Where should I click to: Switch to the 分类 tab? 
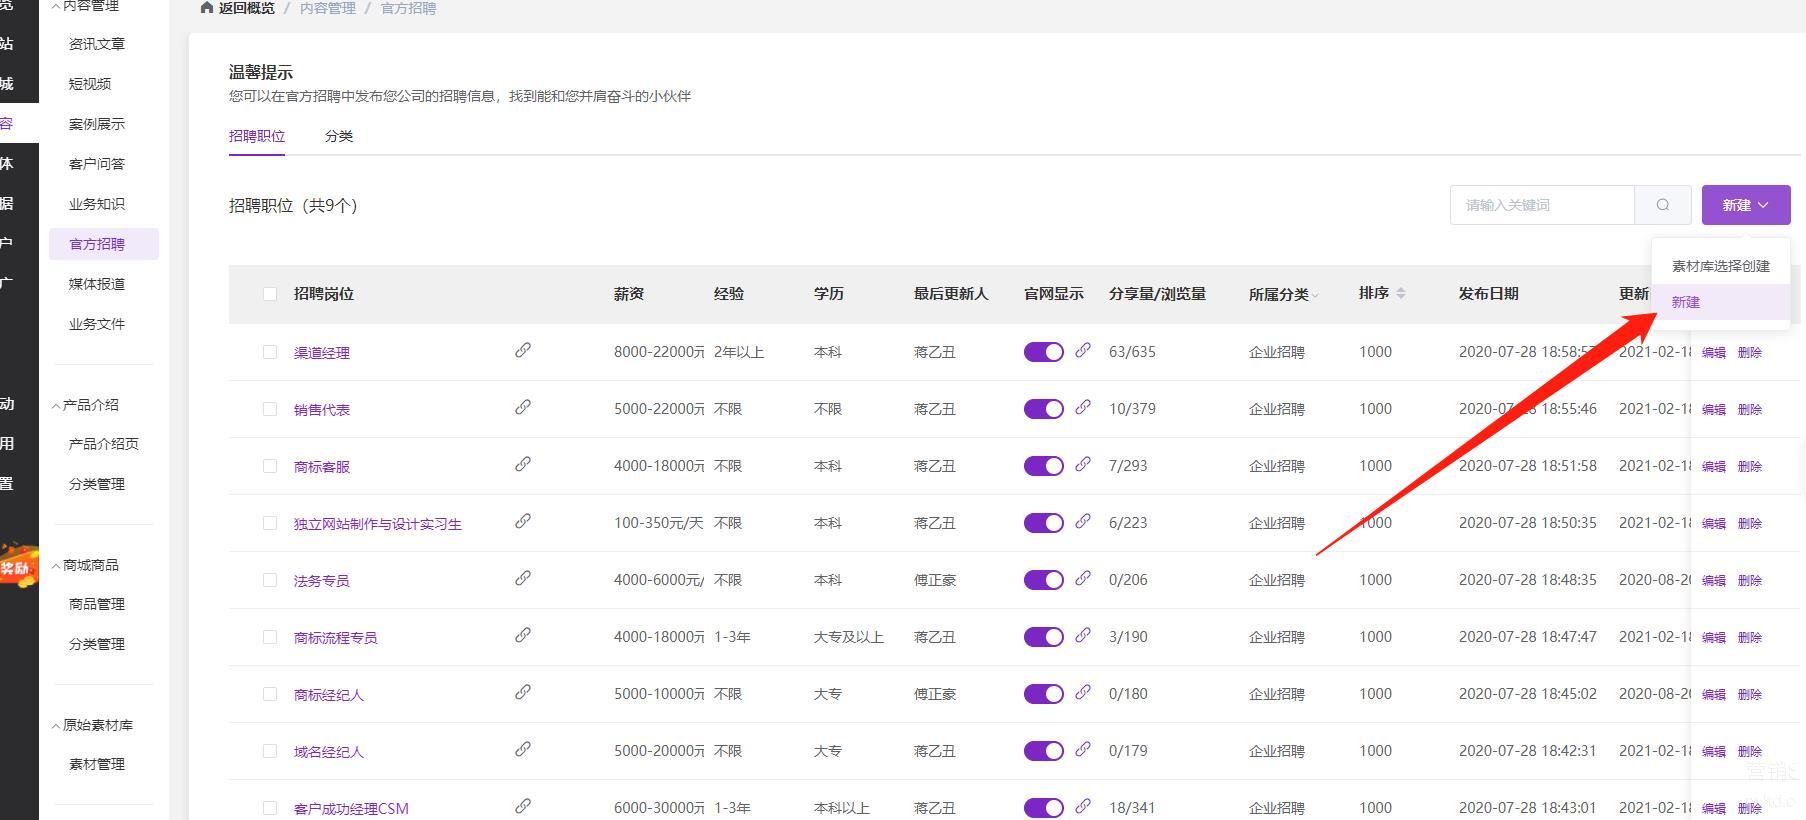338,136
